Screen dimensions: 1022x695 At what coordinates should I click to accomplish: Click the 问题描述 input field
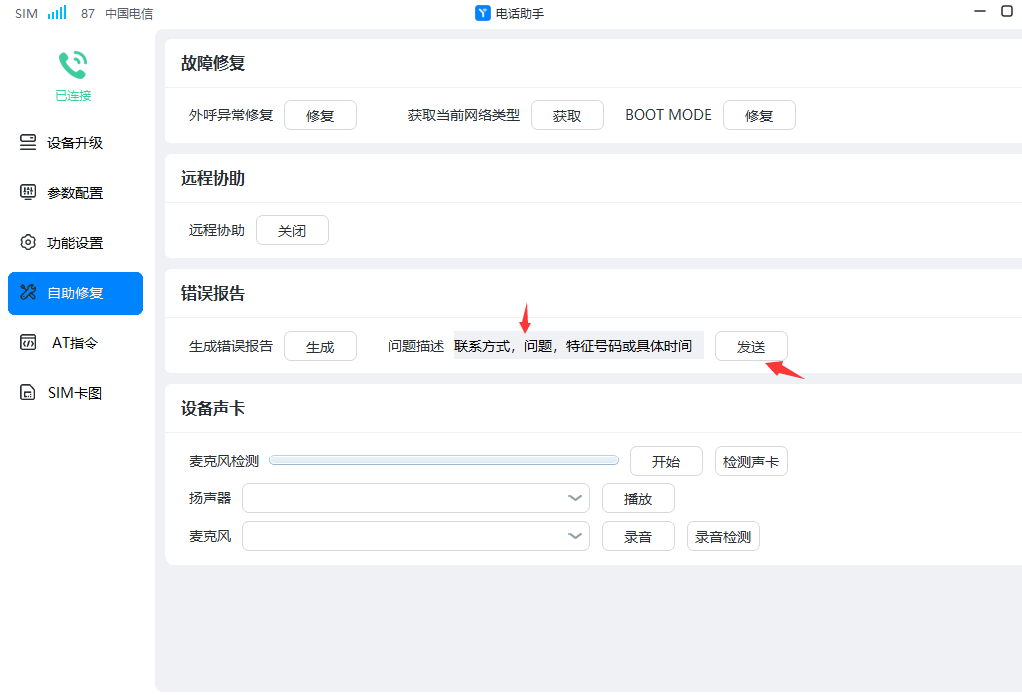[x=579, y=346]
